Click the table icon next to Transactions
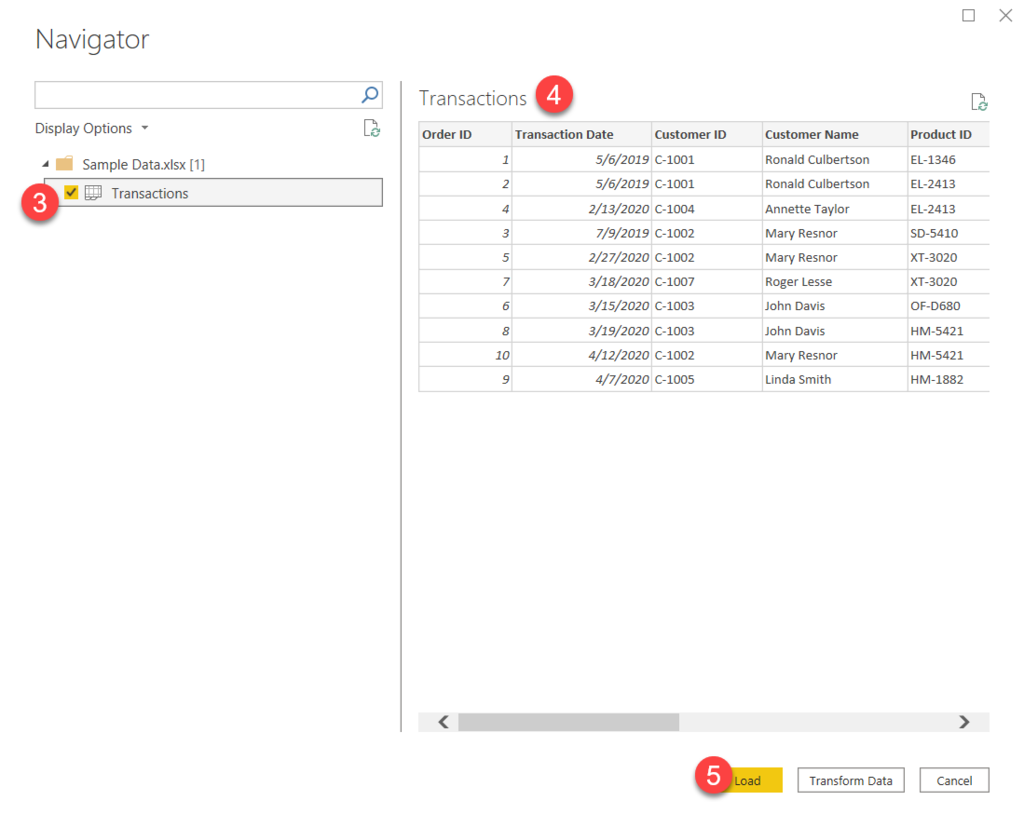The image size is (1024, 814). pos(93,193)
